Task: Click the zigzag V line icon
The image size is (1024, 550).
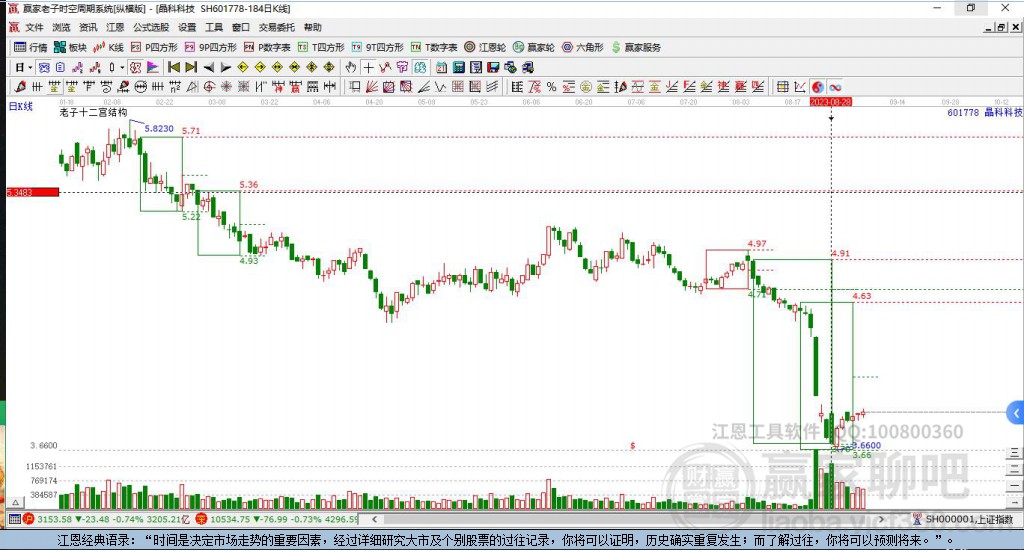Action: 441,87
